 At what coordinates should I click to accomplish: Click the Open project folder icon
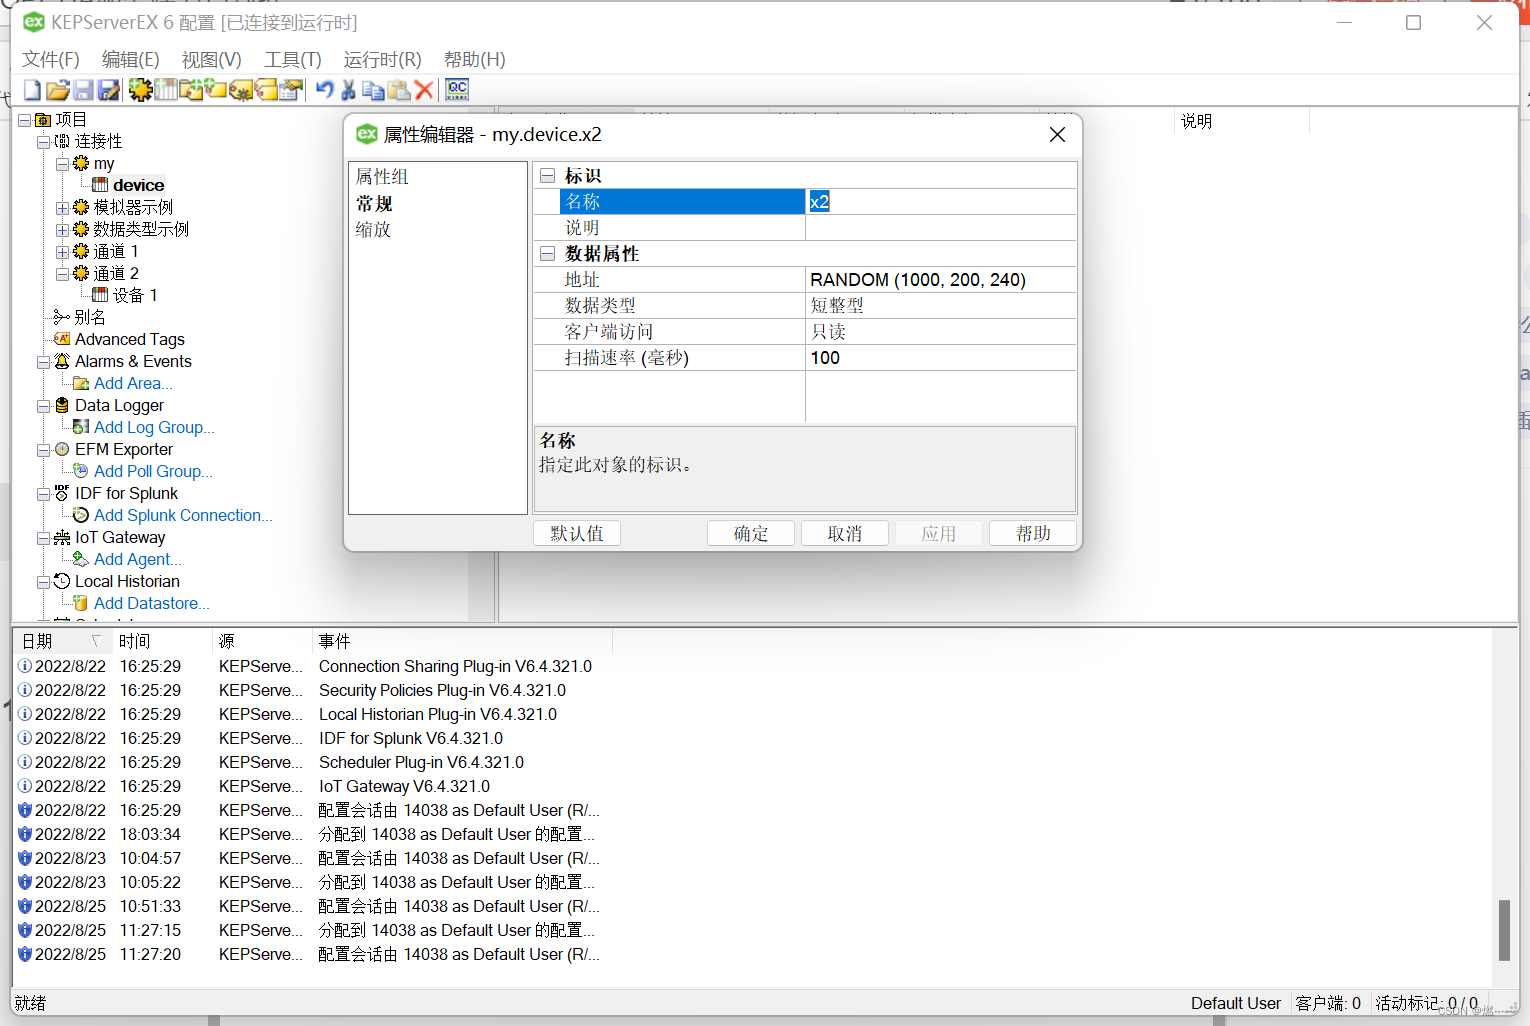[x=58, y=90]
